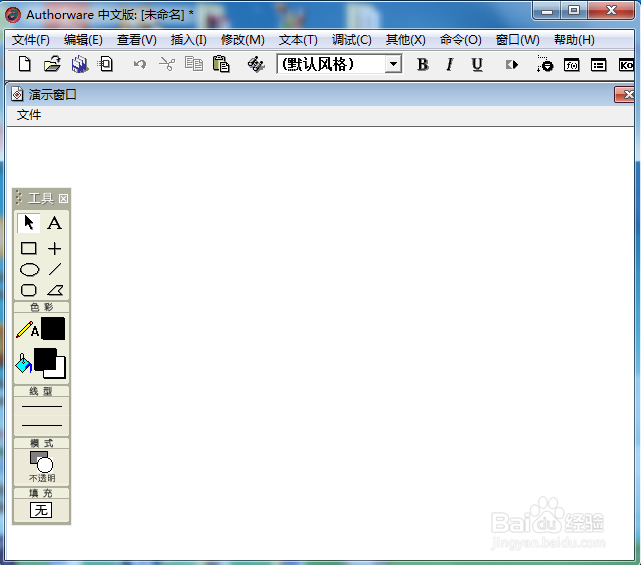
Task: Open the Help(H) menu
Action: tap(574, 40)
